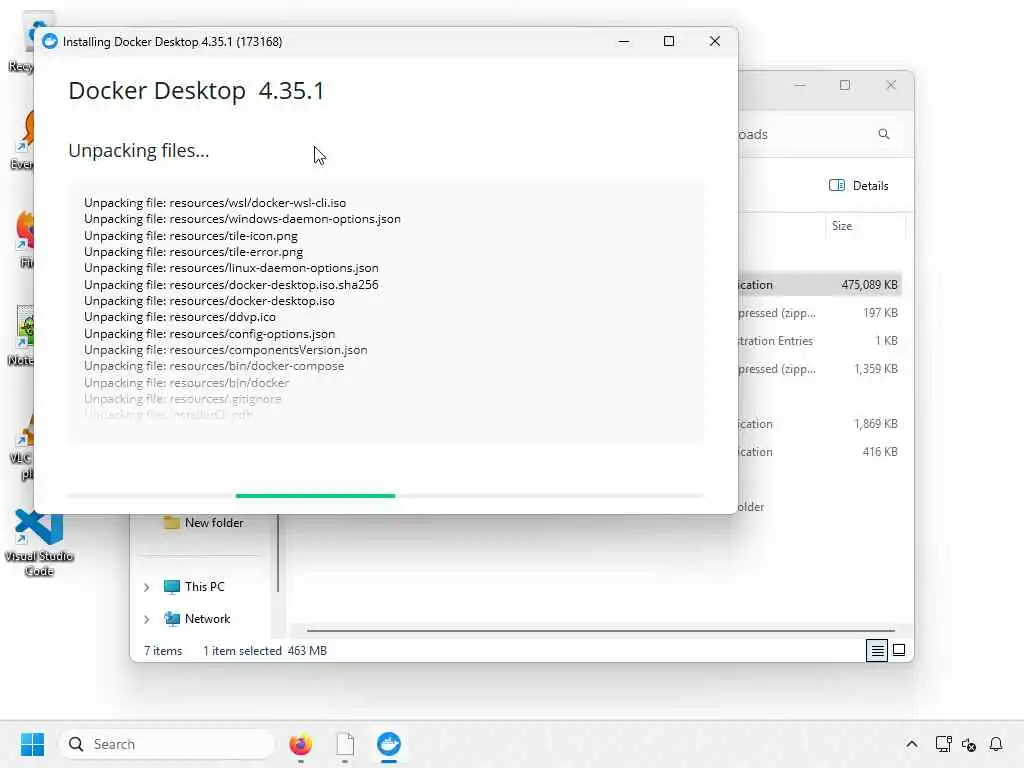Screen dimensions: 1024x768
Task: Expand the This PC tree node
Action: 147,587
